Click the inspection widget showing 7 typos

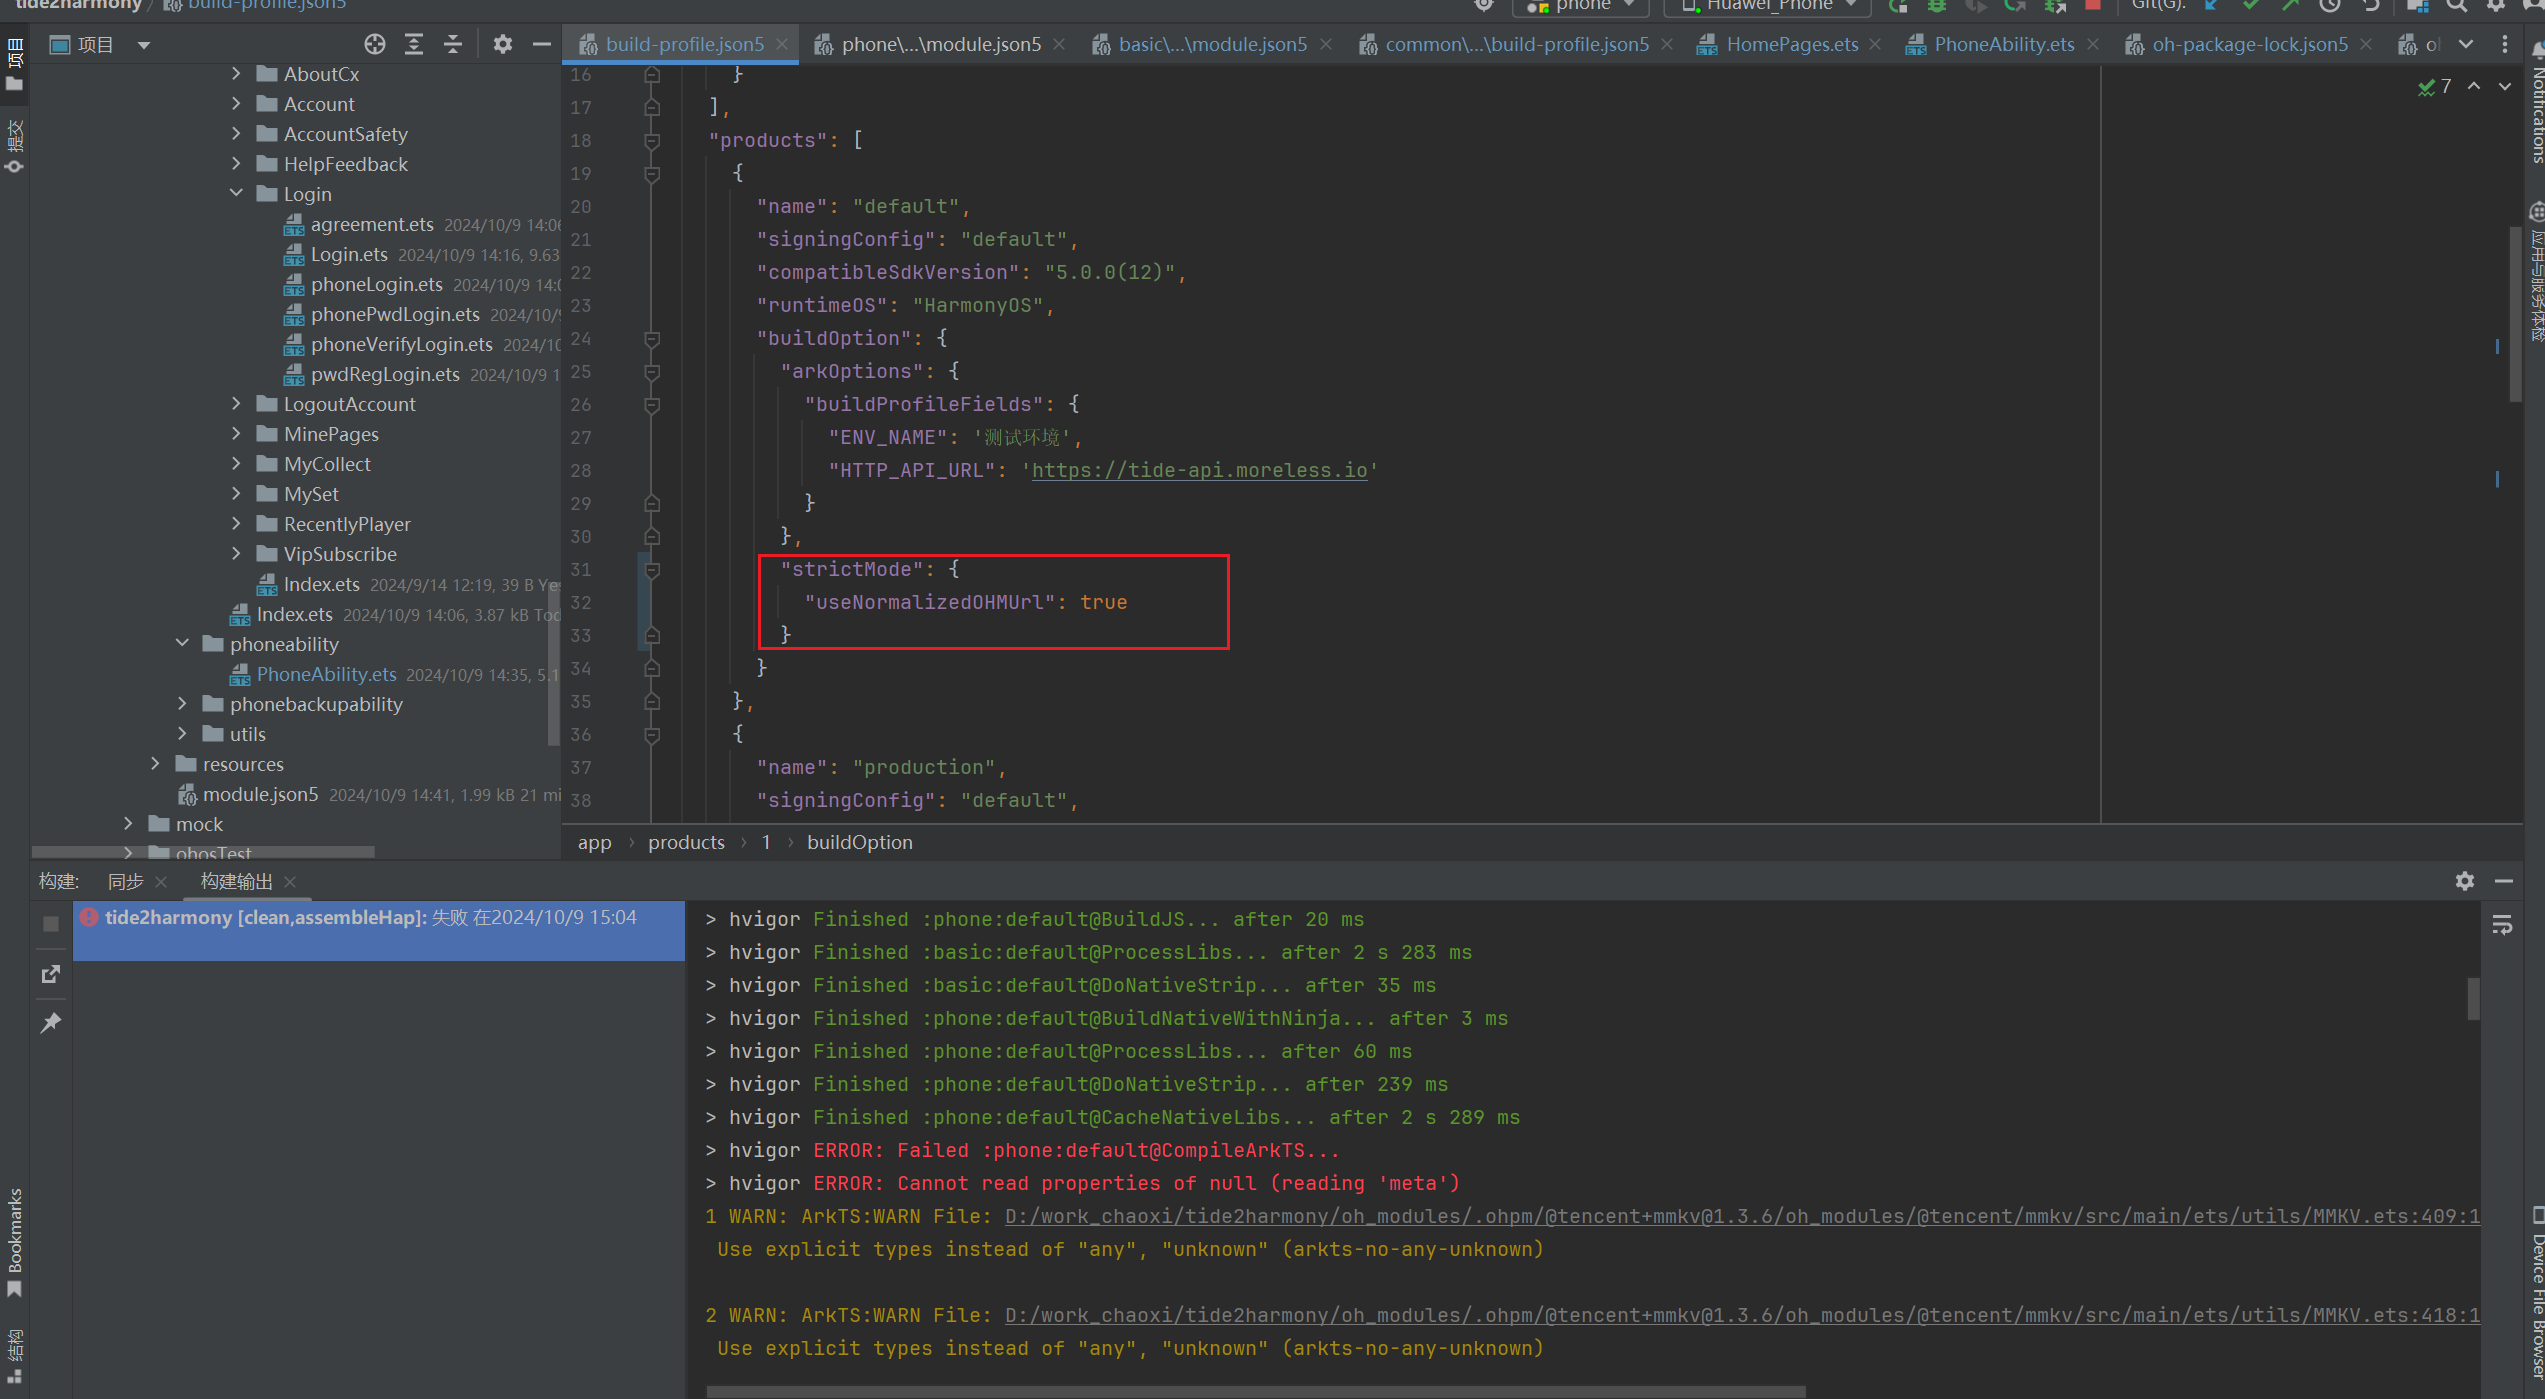2435,87
